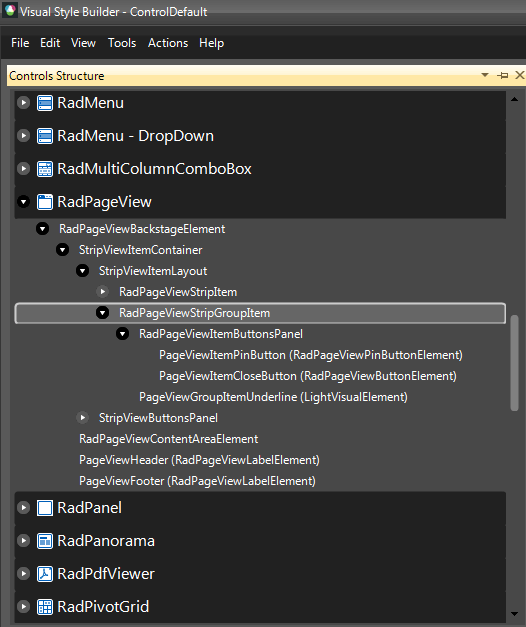Click the RadMenu control icon
The height and width of the screenshot is (627, 526).
(x=45, y=103)
